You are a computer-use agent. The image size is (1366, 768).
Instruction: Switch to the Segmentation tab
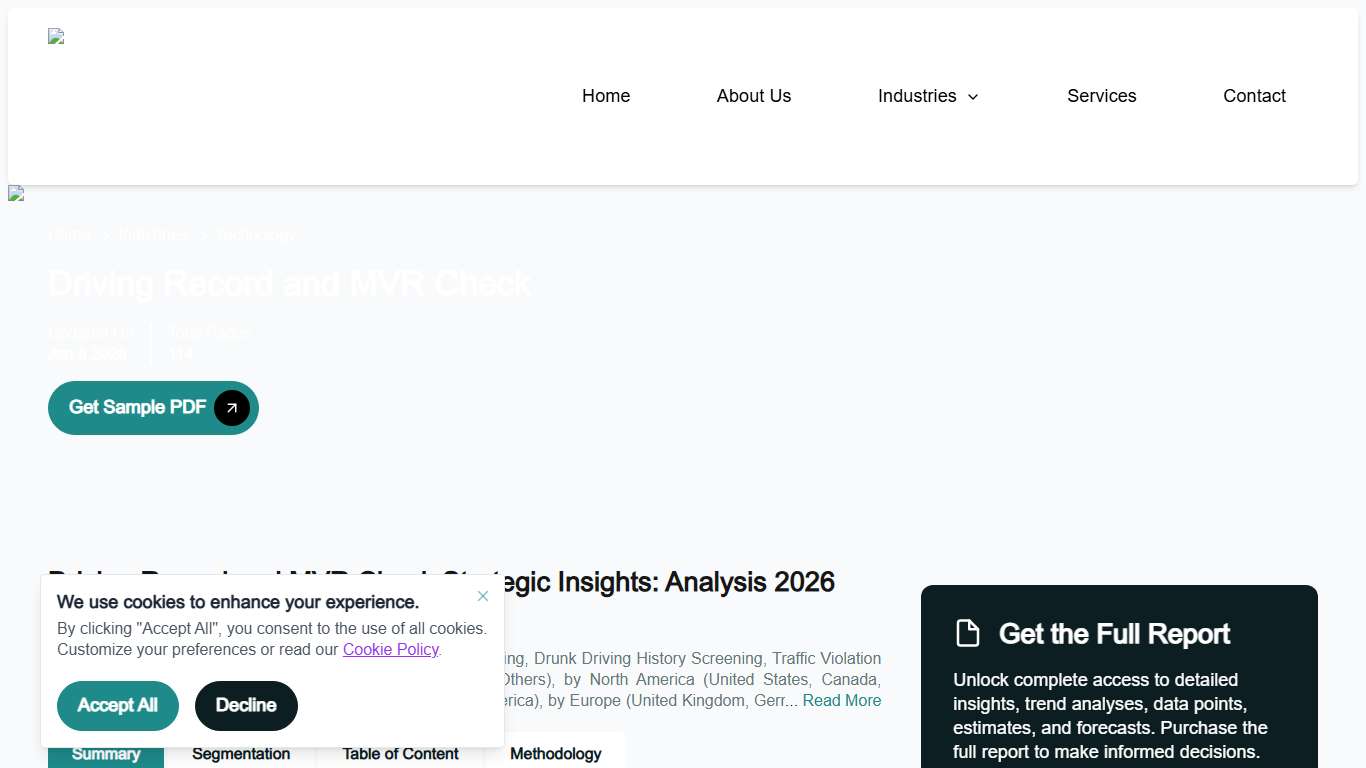coord(241,754)
